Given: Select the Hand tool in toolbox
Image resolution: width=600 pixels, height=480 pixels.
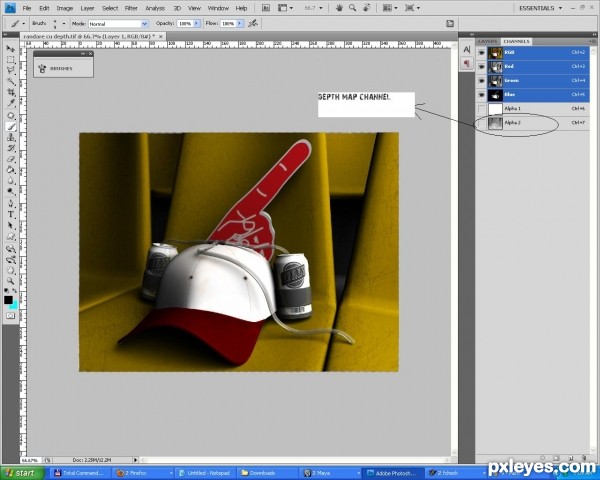Looking at the screenshot, I should pos(11,270).
